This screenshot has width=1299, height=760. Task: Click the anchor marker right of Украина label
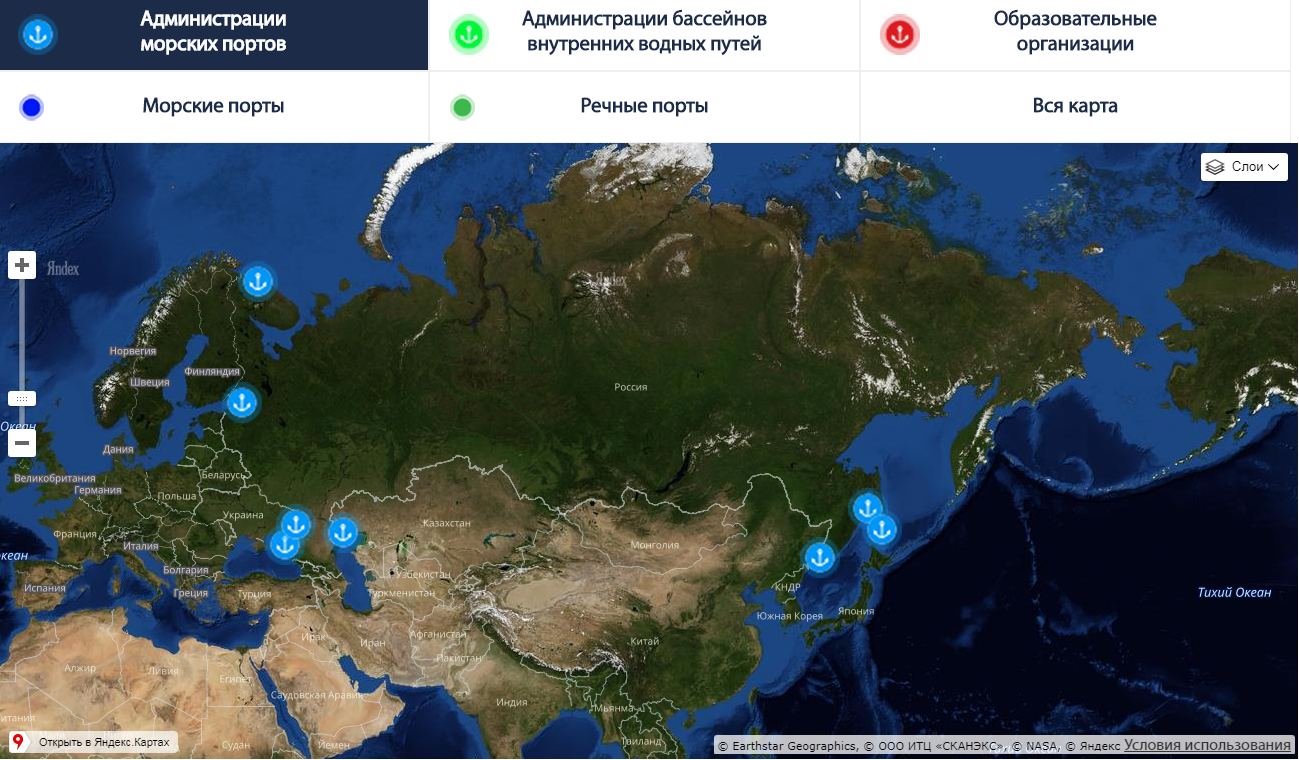(x=295, y=524)
